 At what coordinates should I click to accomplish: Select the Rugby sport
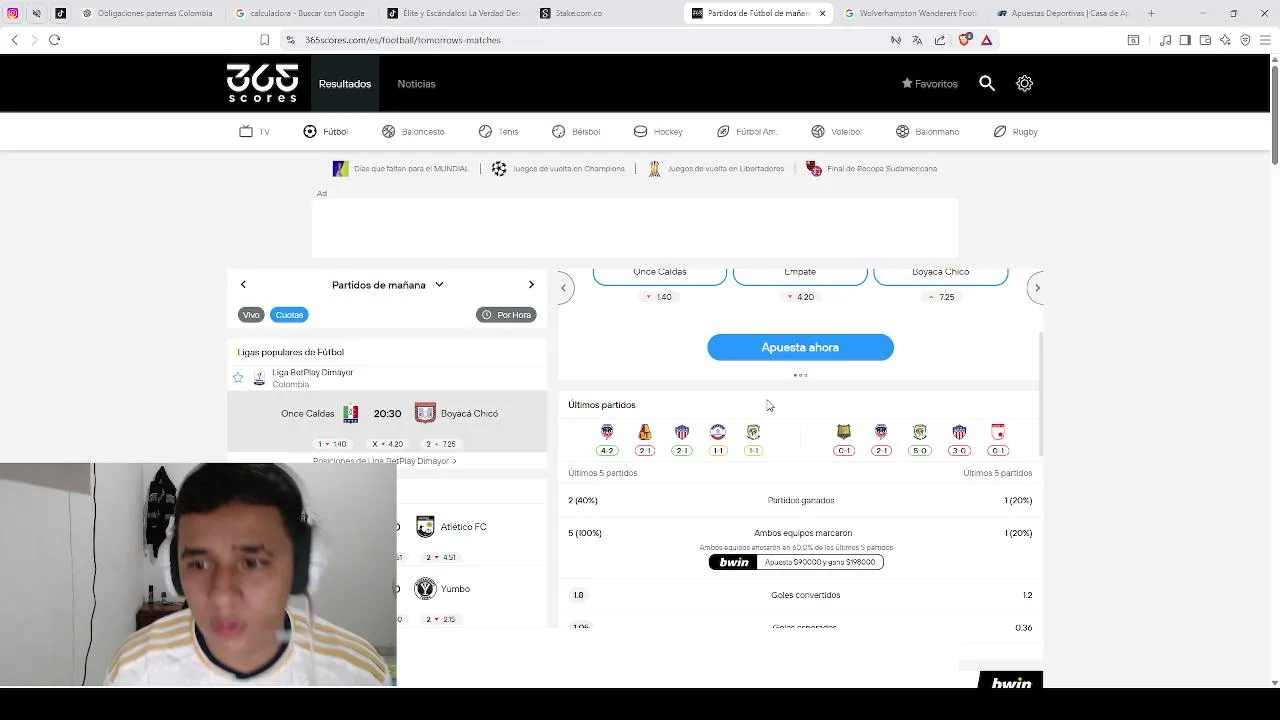(x=1015, y=131)
